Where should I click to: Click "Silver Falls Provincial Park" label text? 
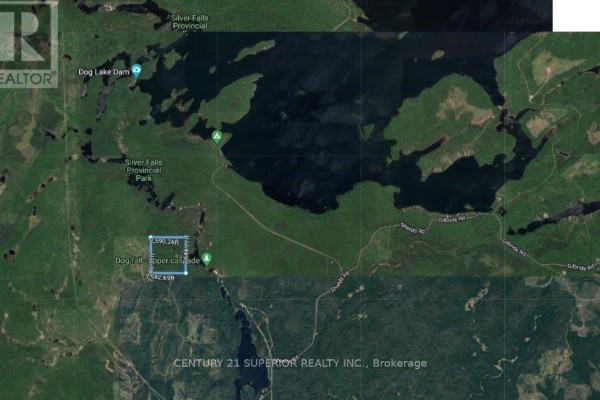[x=143, y=170]
